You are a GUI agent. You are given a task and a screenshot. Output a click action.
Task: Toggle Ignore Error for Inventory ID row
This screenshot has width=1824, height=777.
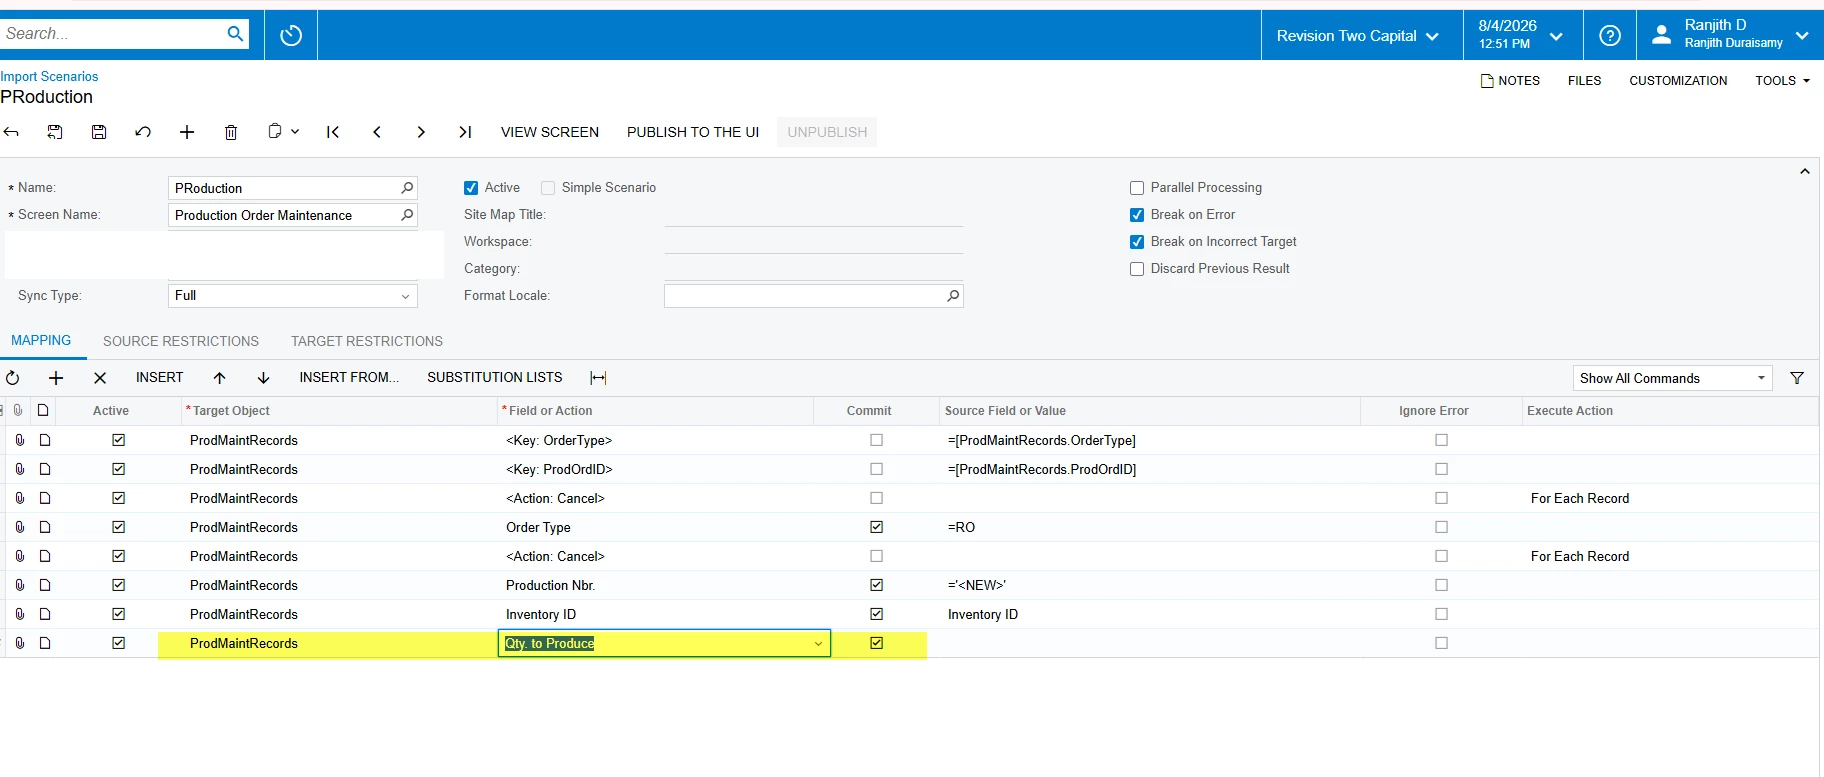click(x=1441, y=614)
